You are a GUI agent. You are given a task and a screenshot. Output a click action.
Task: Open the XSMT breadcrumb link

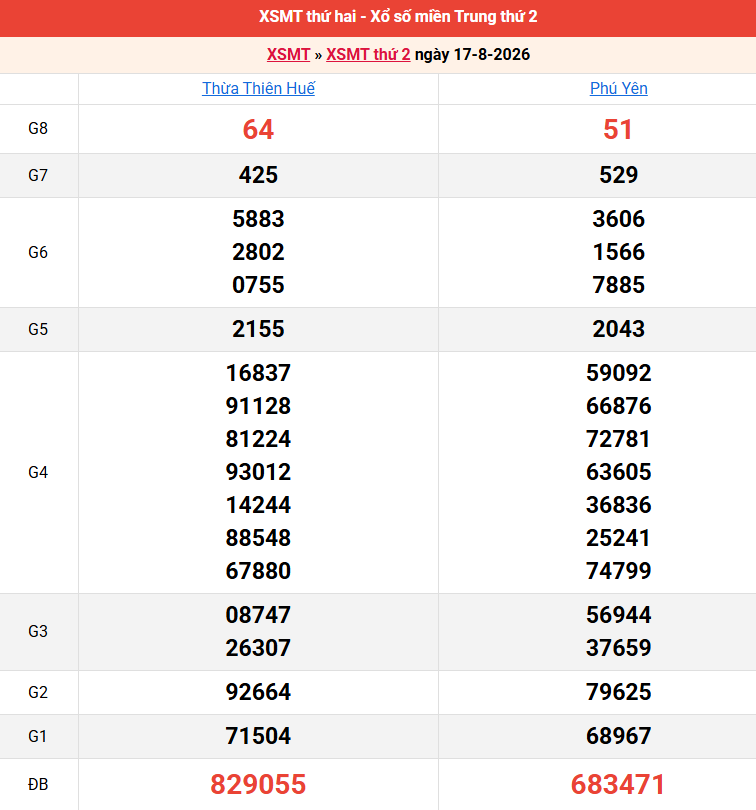click(x=288, y=55)
